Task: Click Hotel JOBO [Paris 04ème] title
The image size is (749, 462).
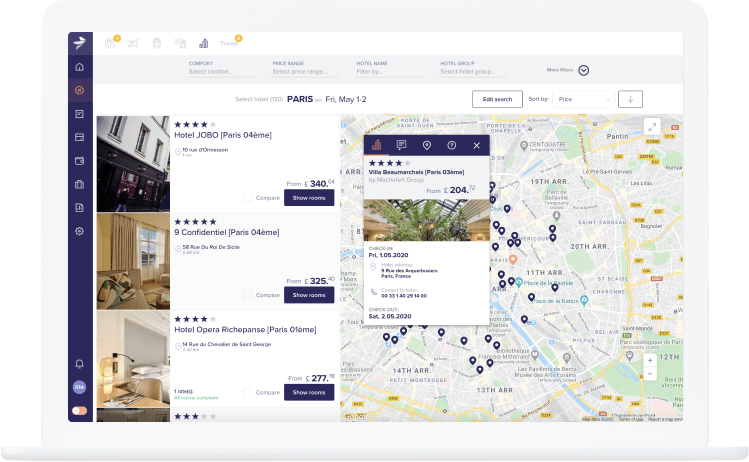Action: tap(223, 135)
